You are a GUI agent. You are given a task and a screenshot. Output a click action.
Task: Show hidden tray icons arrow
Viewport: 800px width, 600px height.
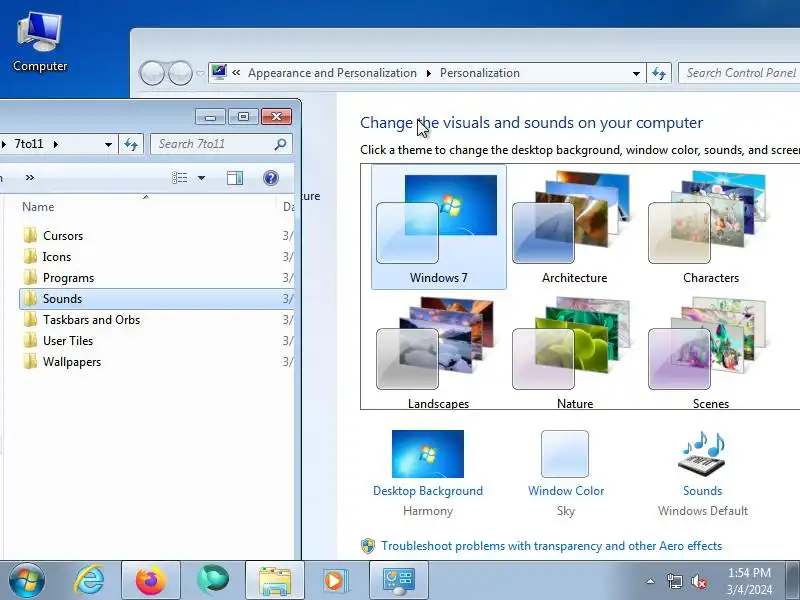point(651,581)
